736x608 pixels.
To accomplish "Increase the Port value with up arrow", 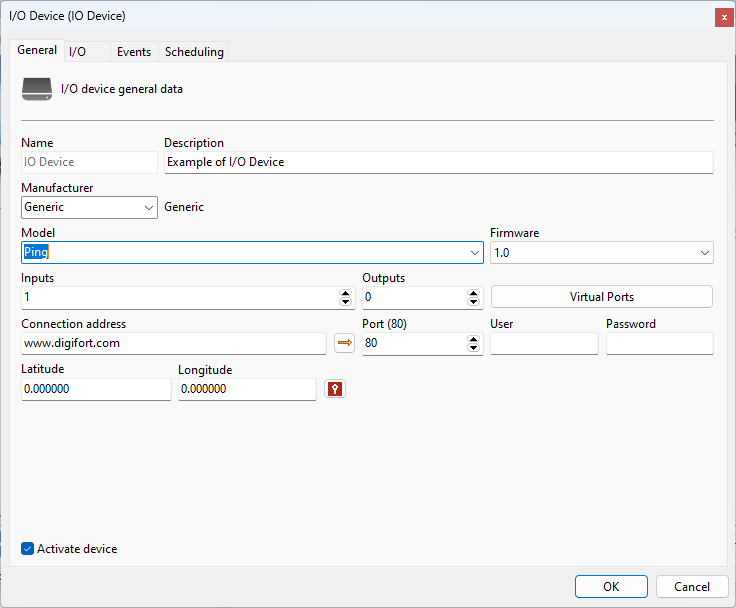I will 473,339.
